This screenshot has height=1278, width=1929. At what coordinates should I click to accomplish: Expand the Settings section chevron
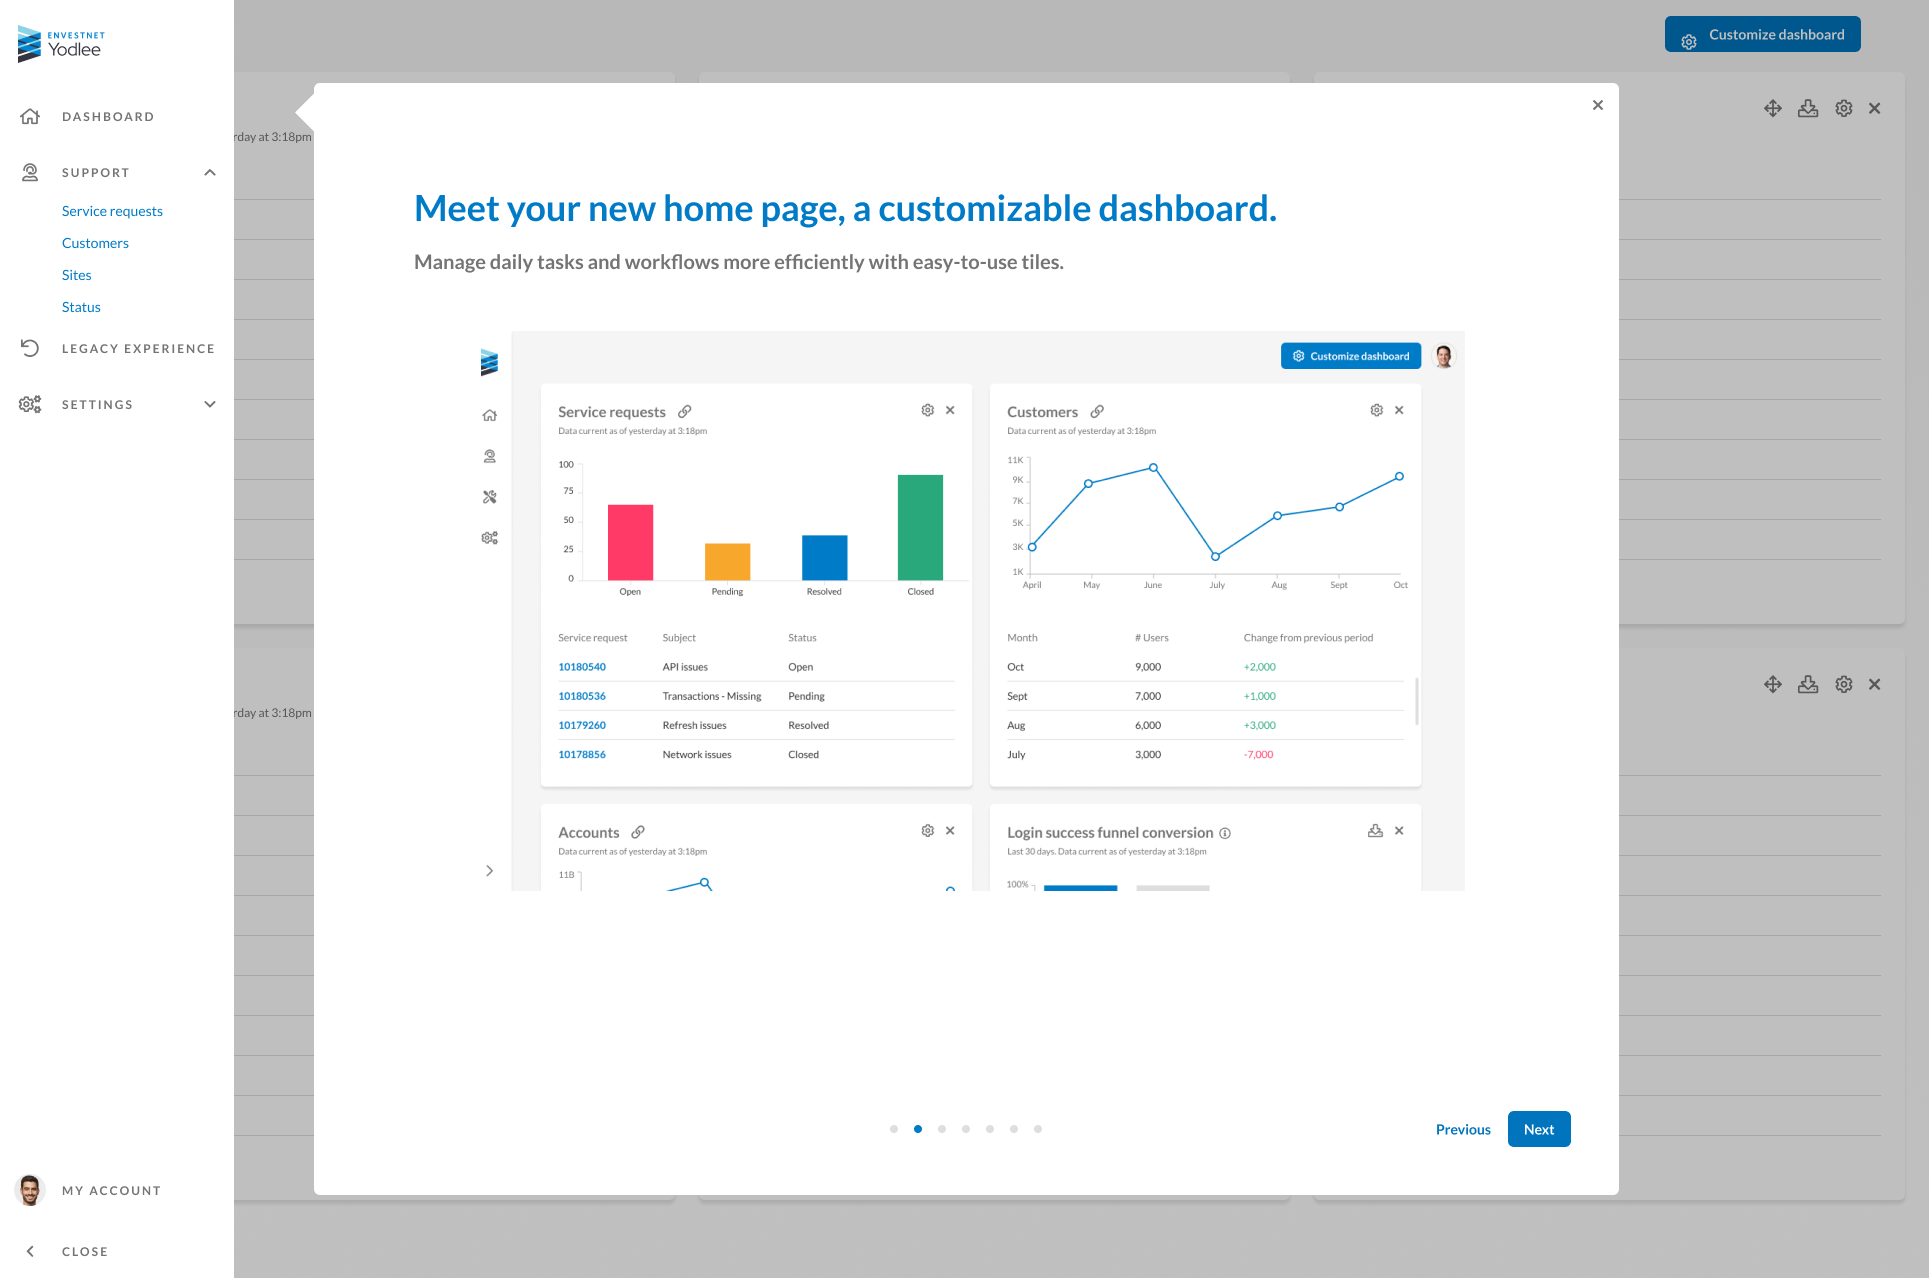(x=210, y=404)
